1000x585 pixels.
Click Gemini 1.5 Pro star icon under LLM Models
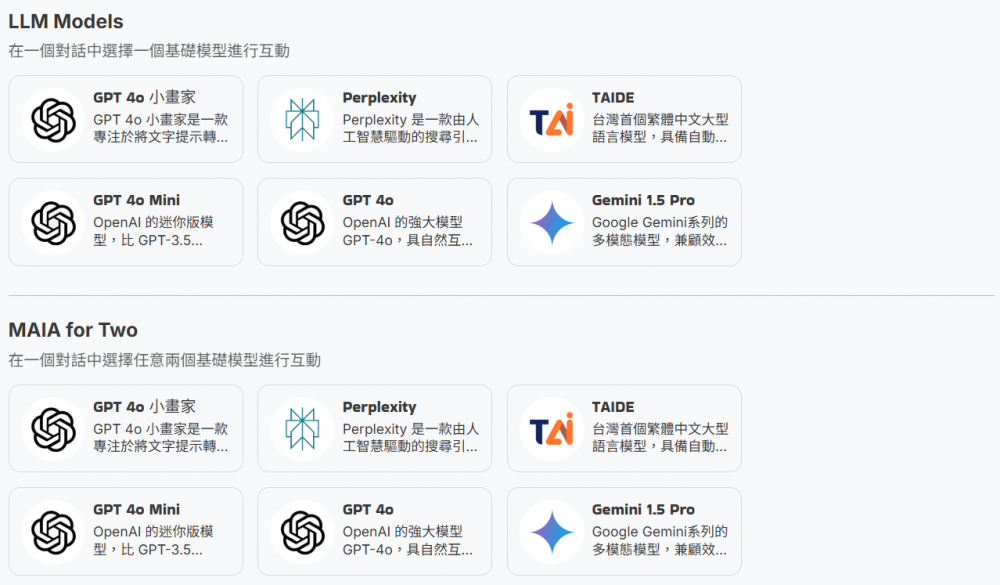[552, 222]
